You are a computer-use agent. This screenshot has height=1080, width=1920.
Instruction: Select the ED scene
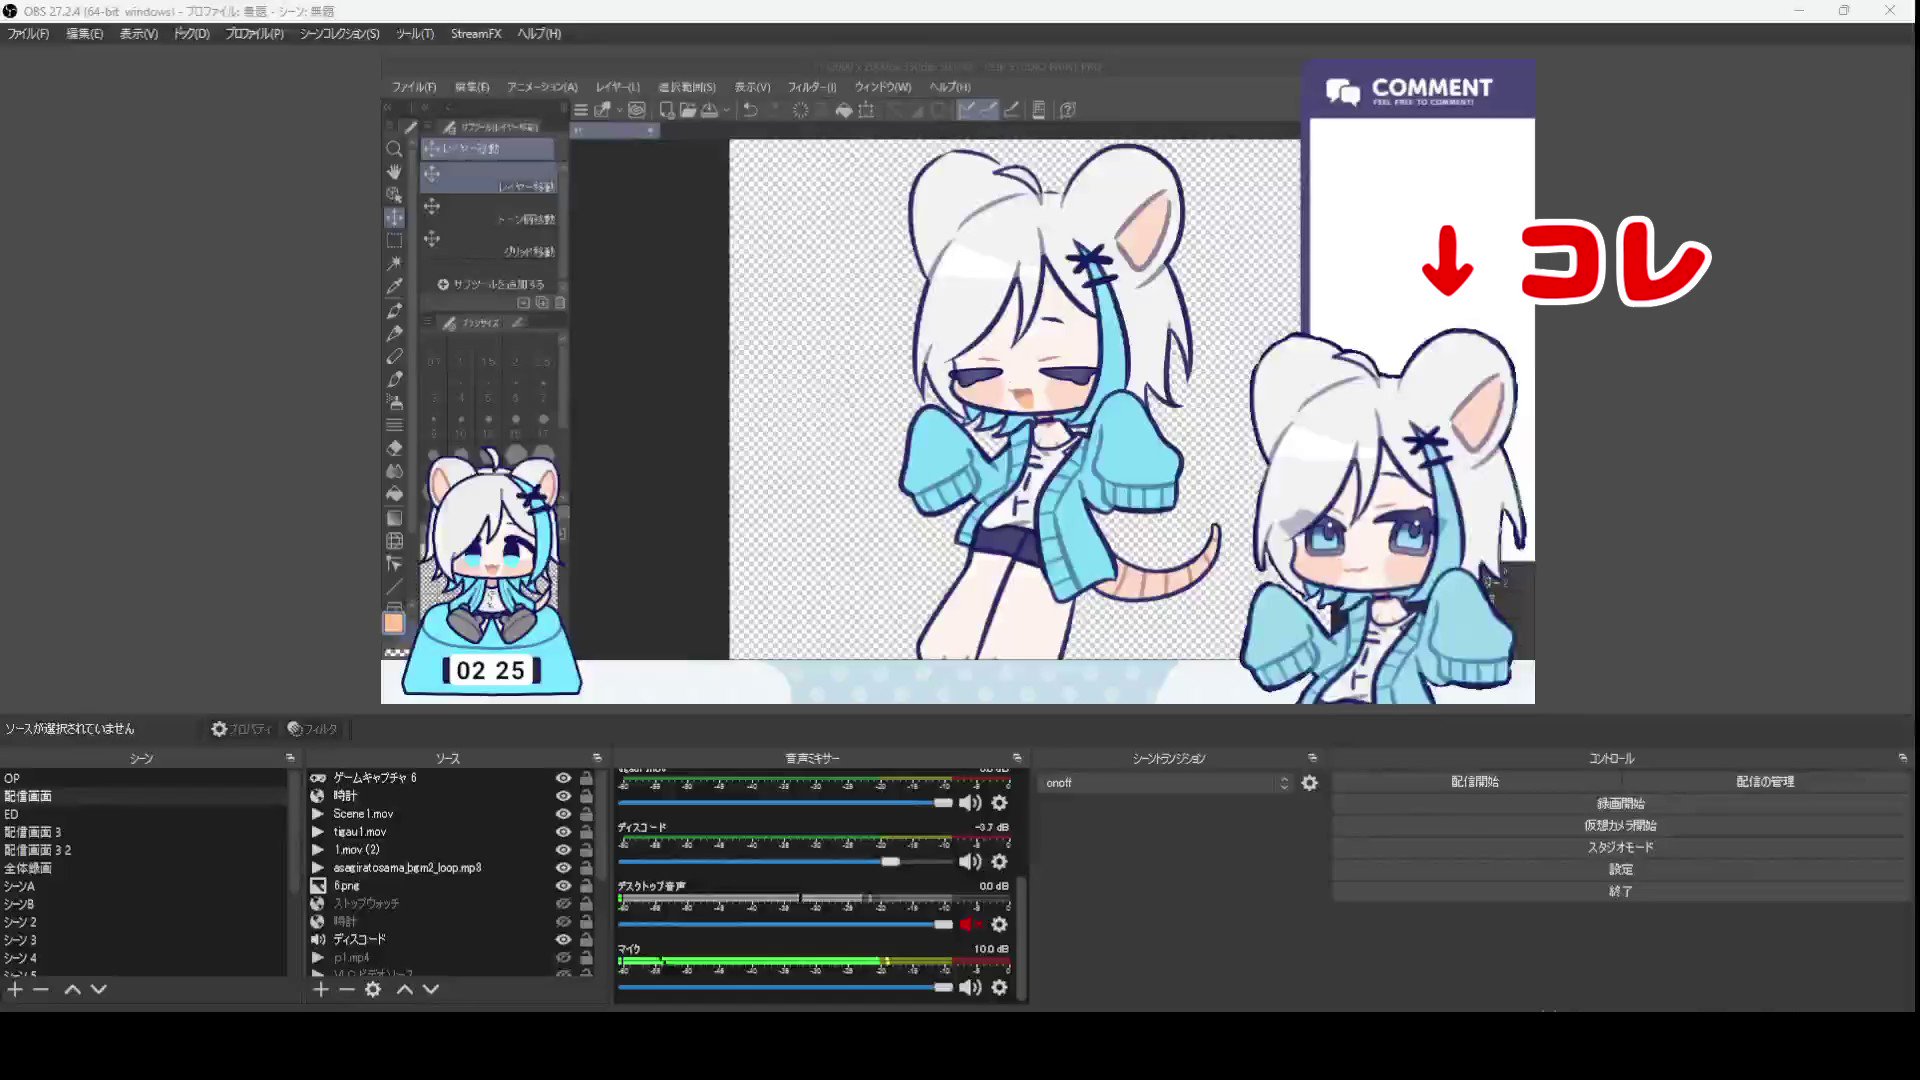point(145,814)
